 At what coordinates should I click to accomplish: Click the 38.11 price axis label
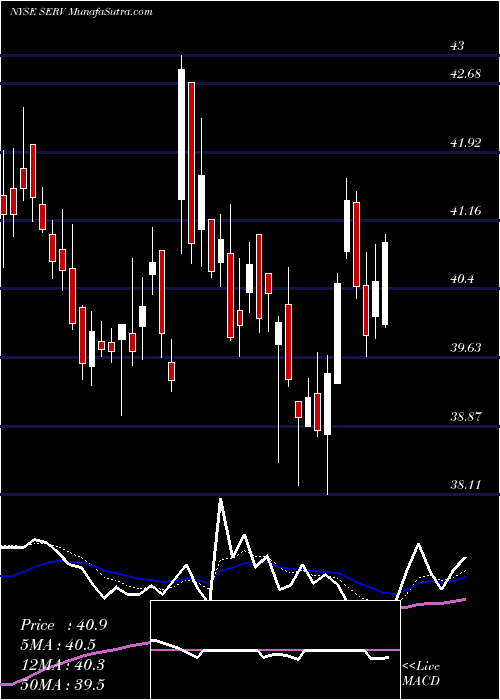pyautogui.click(x=466, y=485)
